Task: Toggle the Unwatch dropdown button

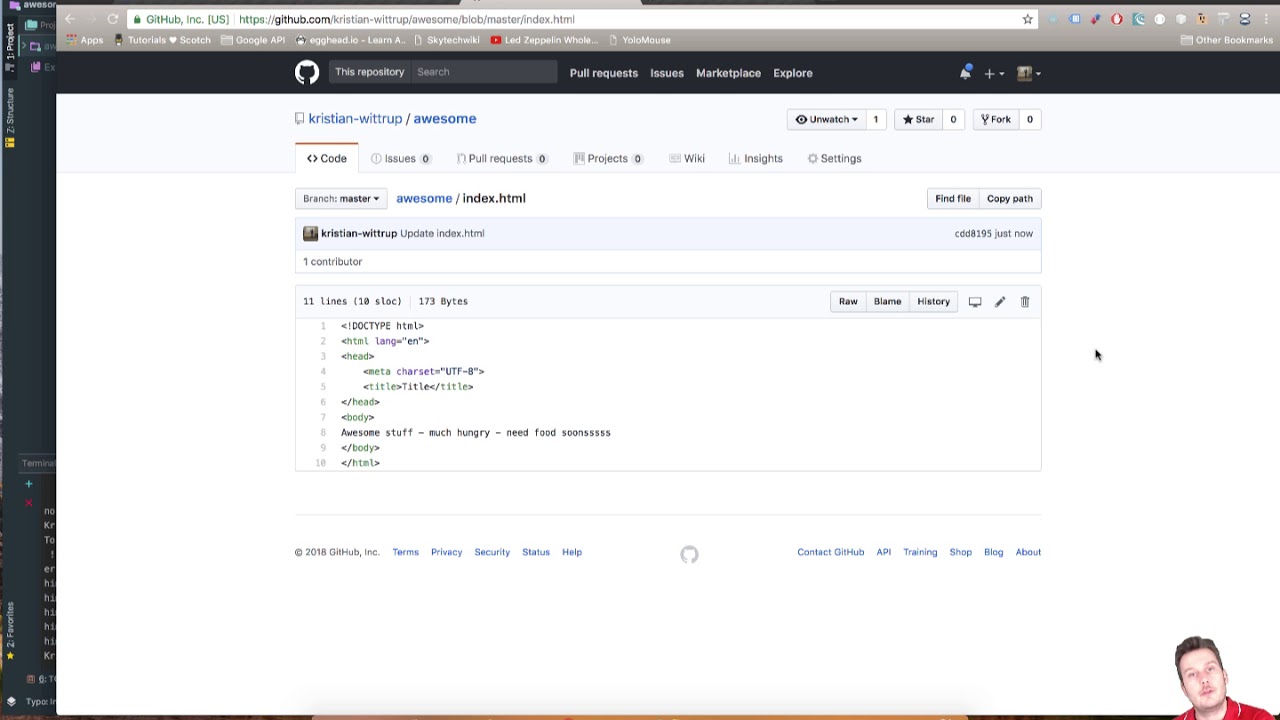Action: (x=826, y=119)
